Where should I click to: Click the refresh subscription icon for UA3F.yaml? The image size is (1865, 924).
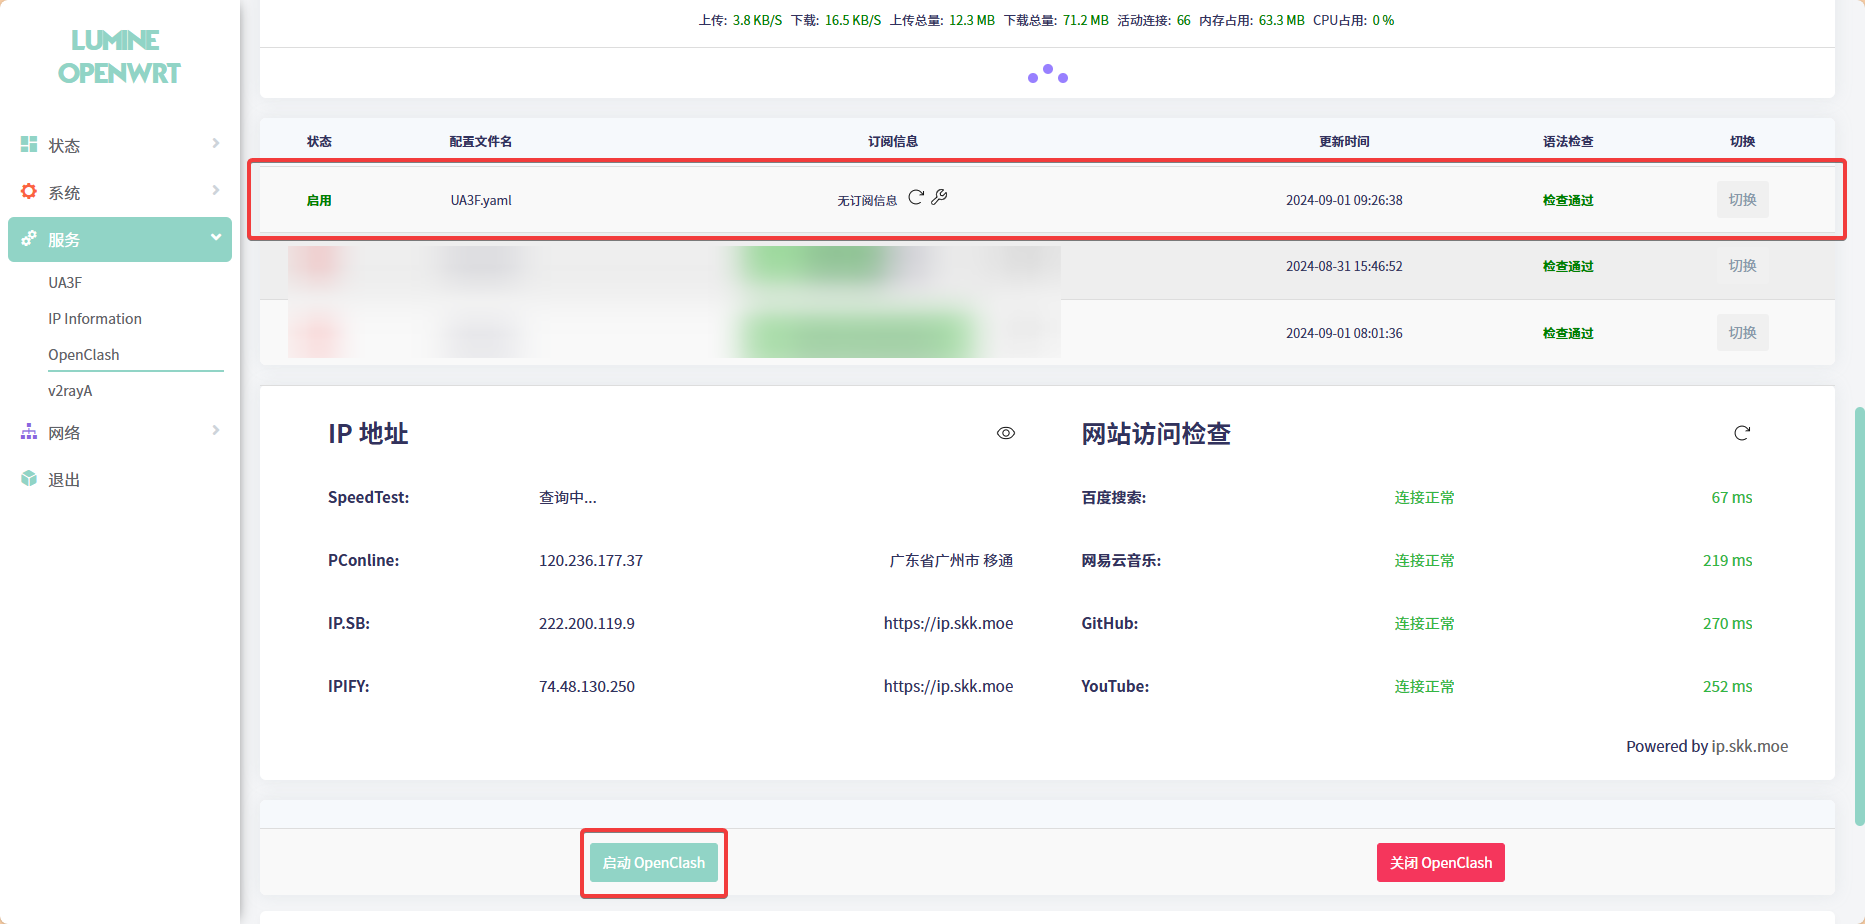pos(915,198)
